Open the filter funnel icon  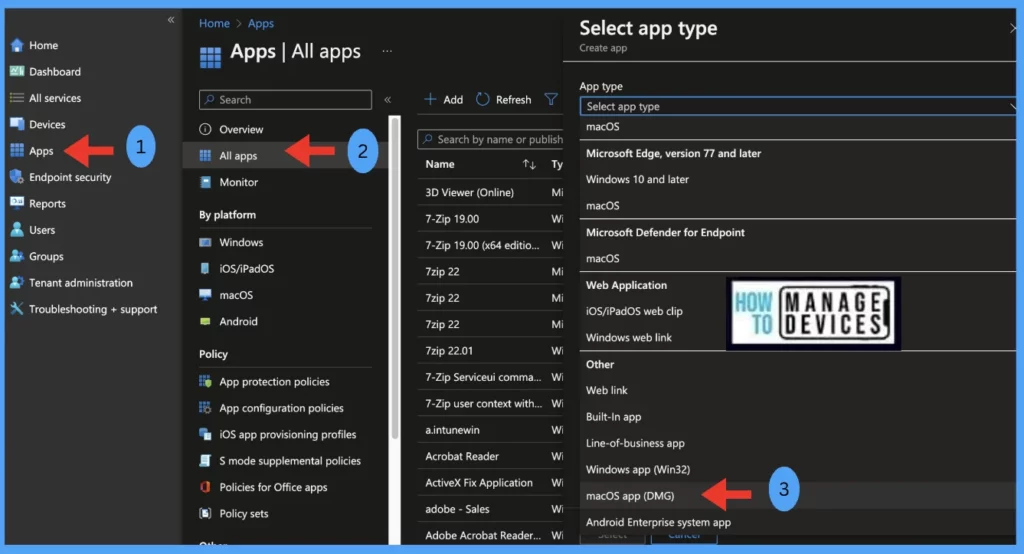551,99
